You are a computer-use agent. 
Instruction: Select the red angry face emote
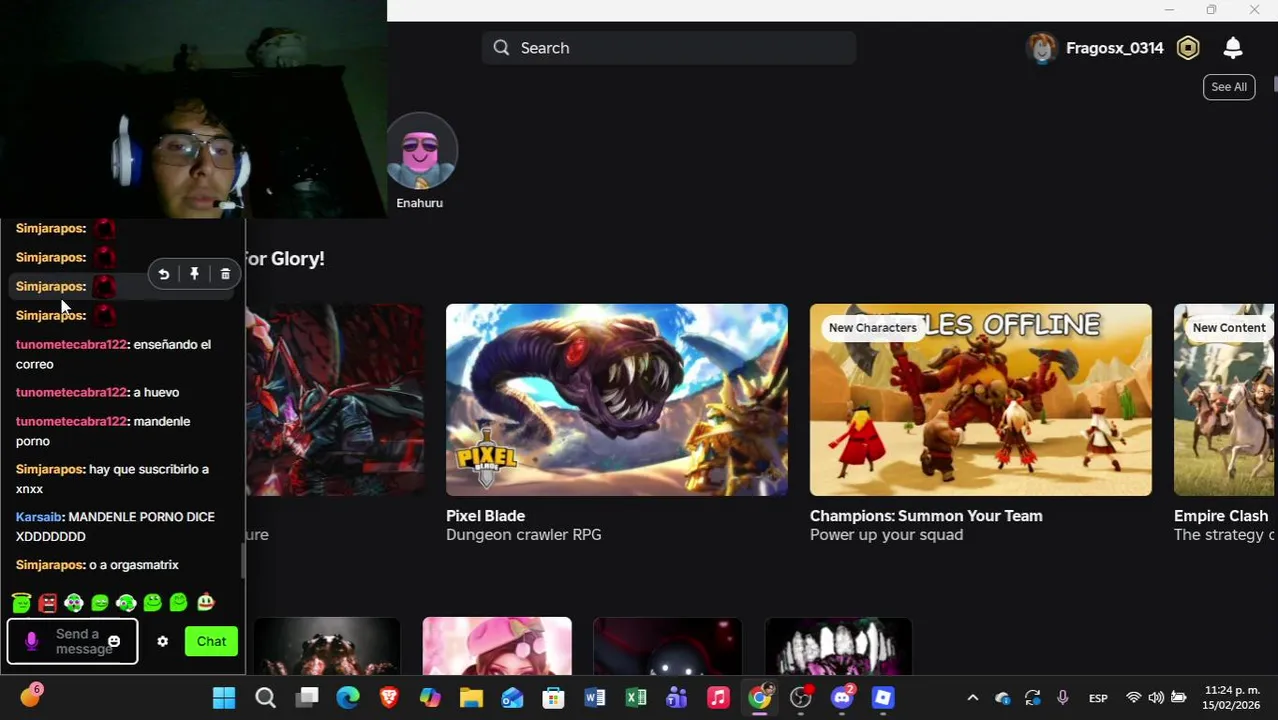point(47,603)
